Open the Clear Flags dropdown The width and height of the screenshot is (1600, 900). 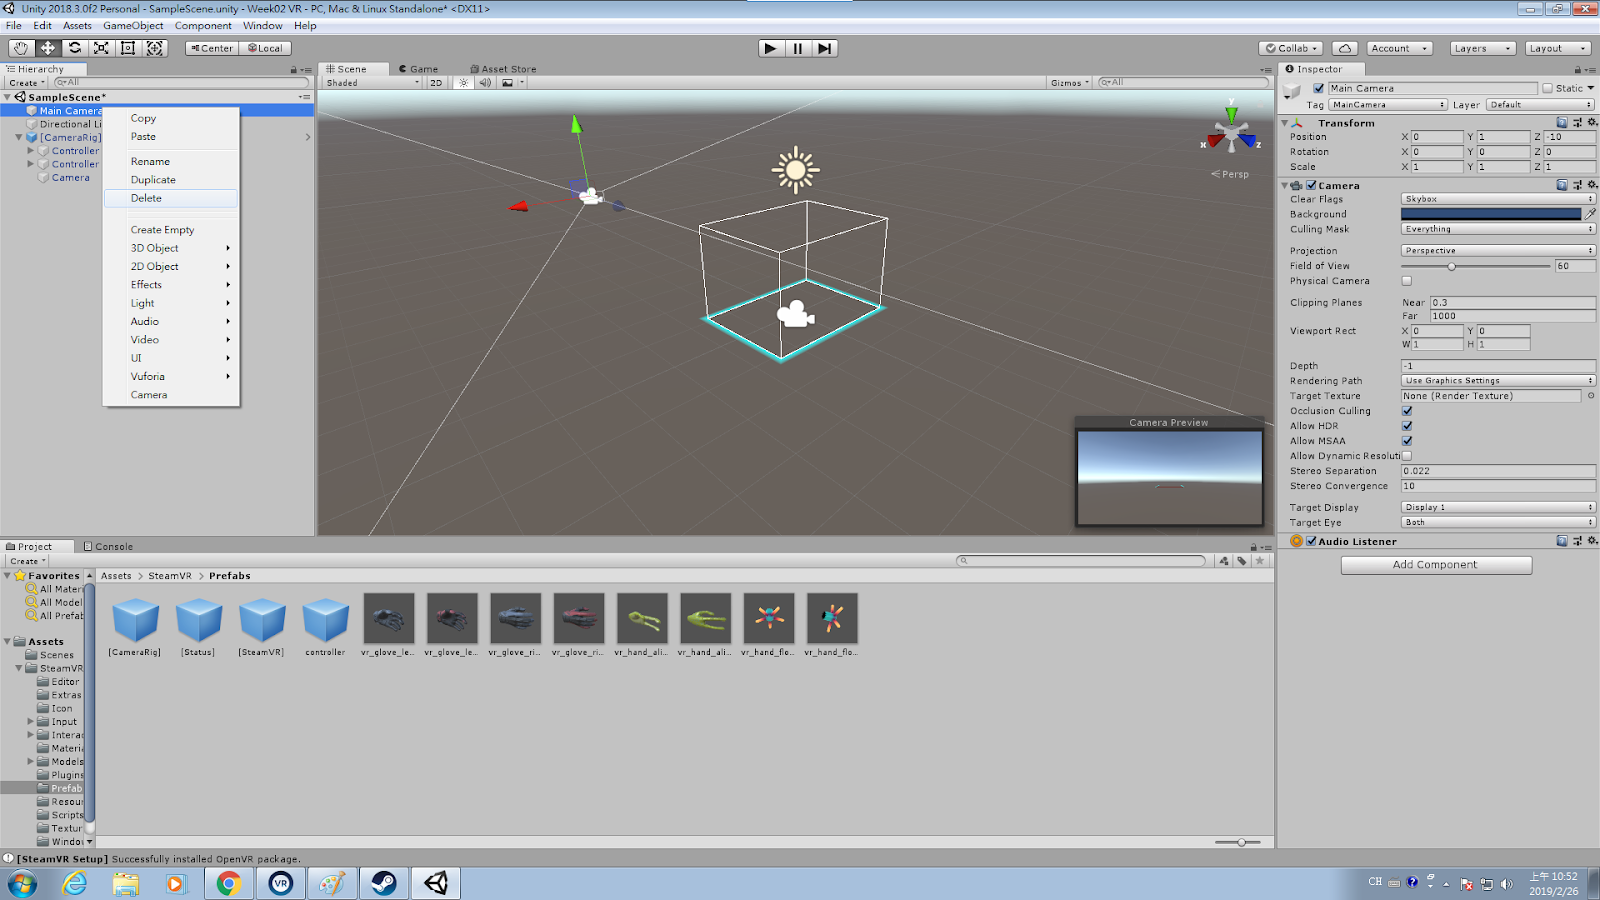(x=1498, y=199)
